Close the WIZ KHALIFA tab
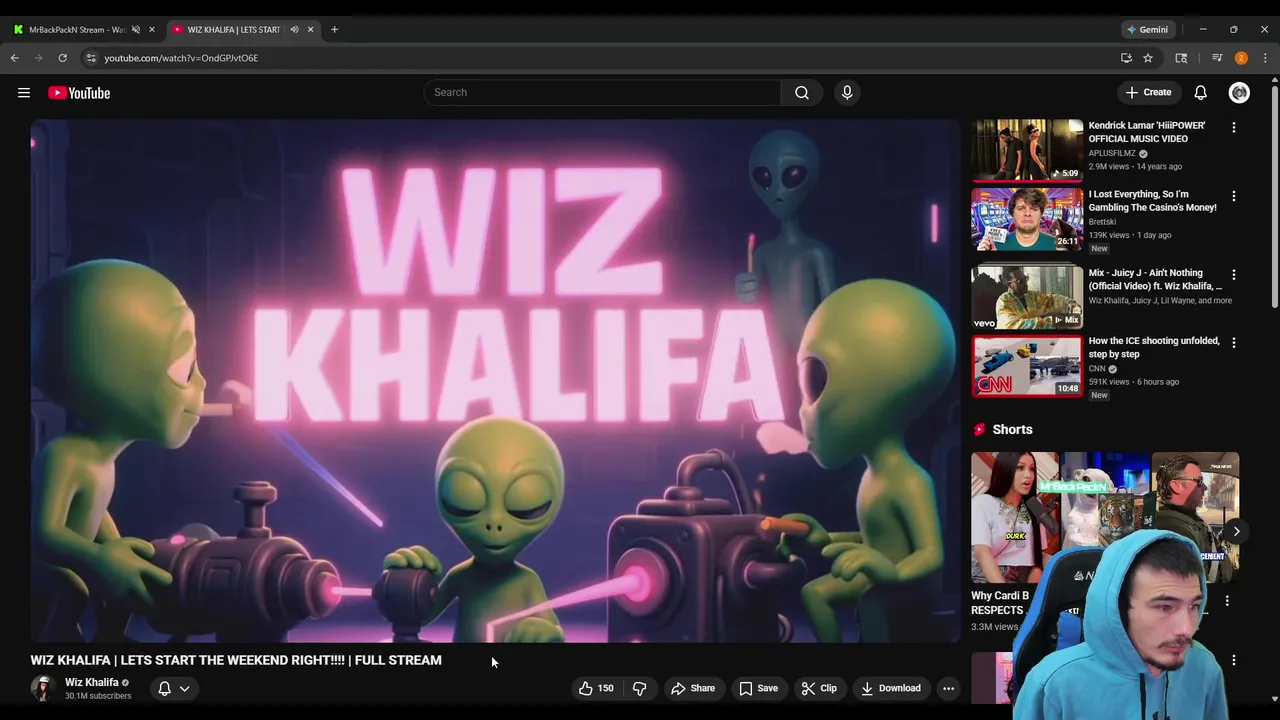The width and height of the screenshot is (1280, 720). pyautogui.click(x=310, y=29)
